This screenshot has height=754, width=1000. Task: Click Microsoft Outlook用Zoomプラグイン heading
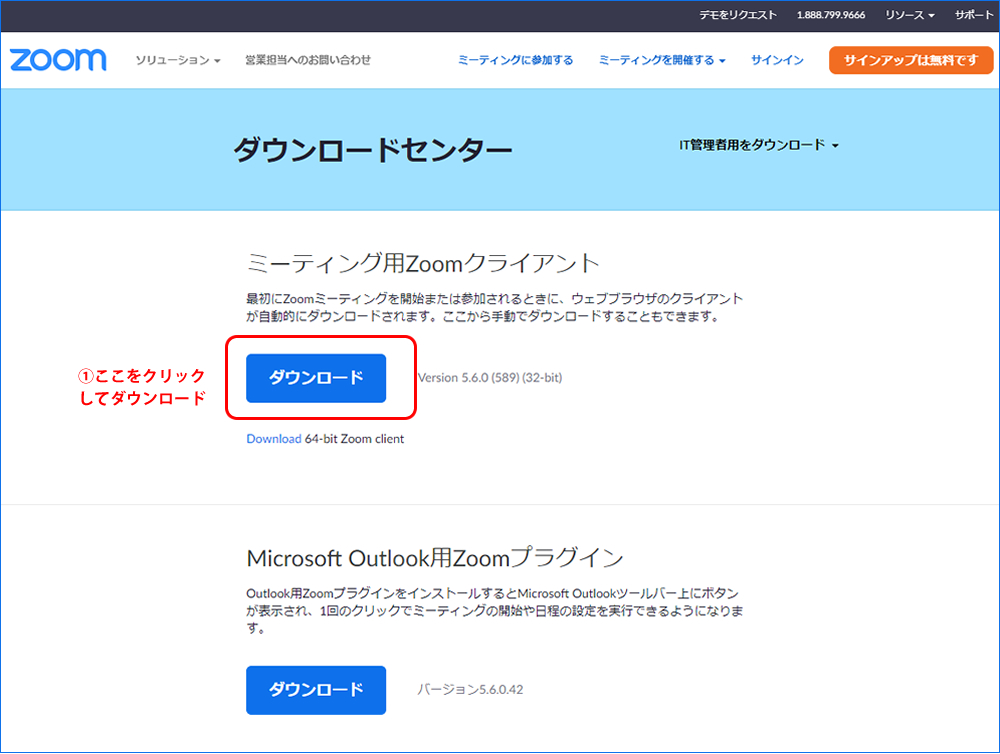click(435, 558)
